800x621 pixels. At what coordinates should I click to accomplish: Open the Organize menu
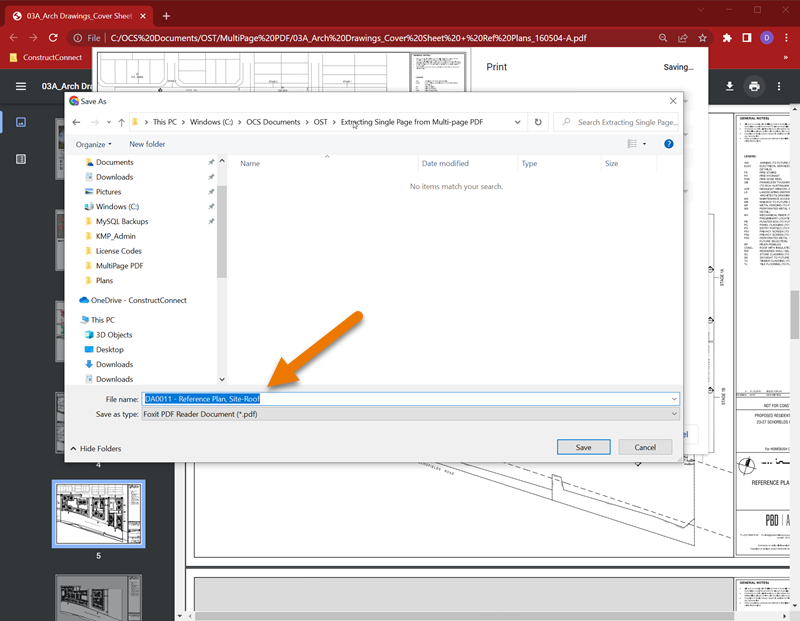tap(93, 144)
